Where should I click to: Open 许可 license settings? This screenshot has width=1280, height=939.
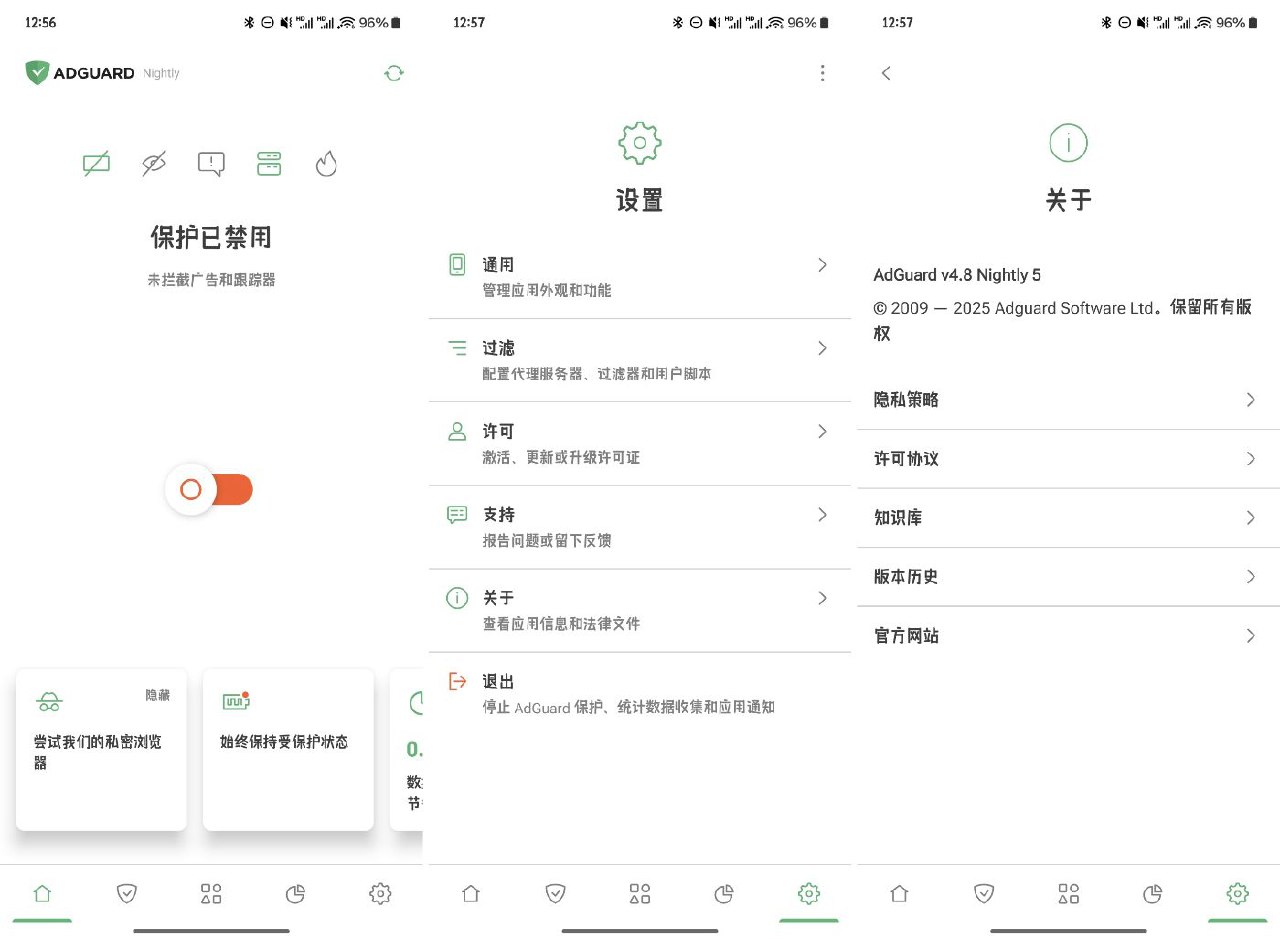point(640,443)
